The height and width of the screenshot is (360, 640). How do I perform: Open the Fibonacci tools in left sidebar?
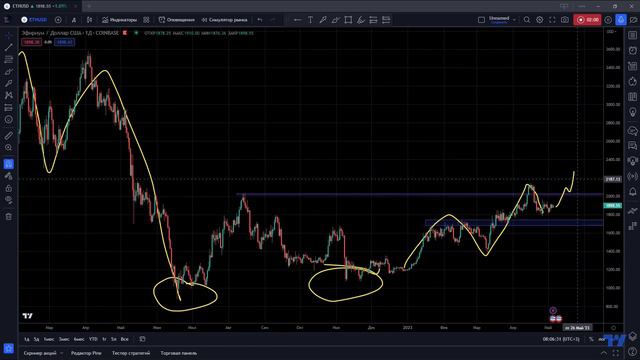coord(9,60)
